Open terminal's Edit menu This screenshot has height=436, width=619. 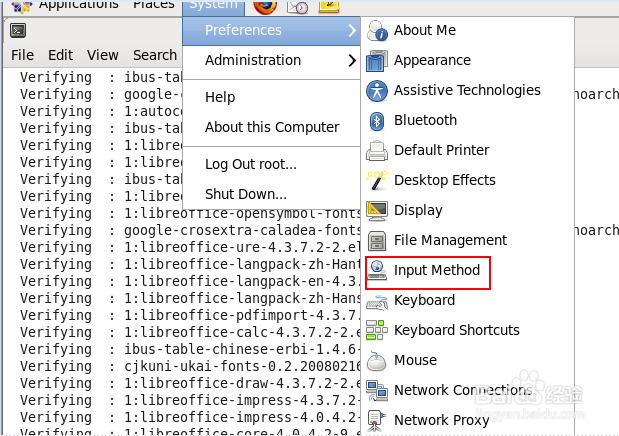(60, 55)
